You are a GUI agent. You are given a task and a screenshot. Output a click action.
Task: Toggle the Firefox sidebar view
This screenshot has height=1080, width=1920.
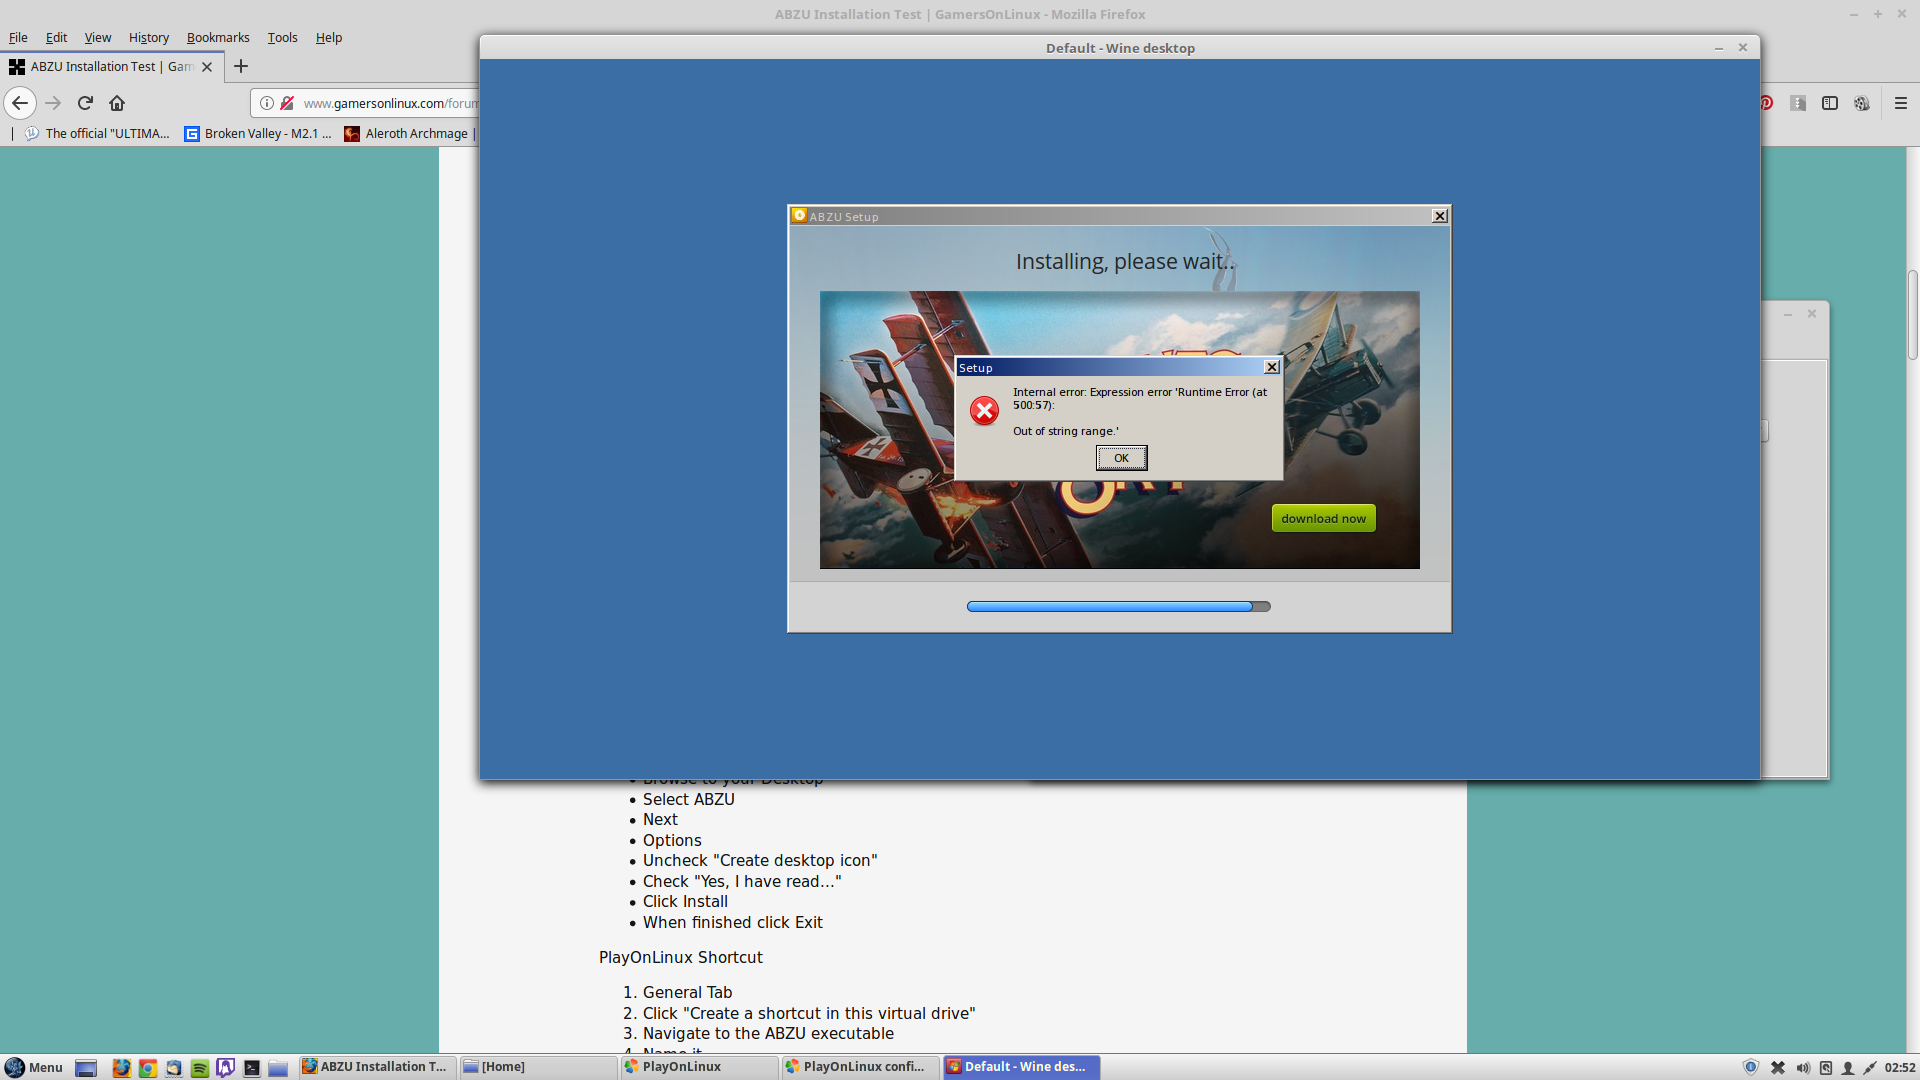click(1830, 103)
